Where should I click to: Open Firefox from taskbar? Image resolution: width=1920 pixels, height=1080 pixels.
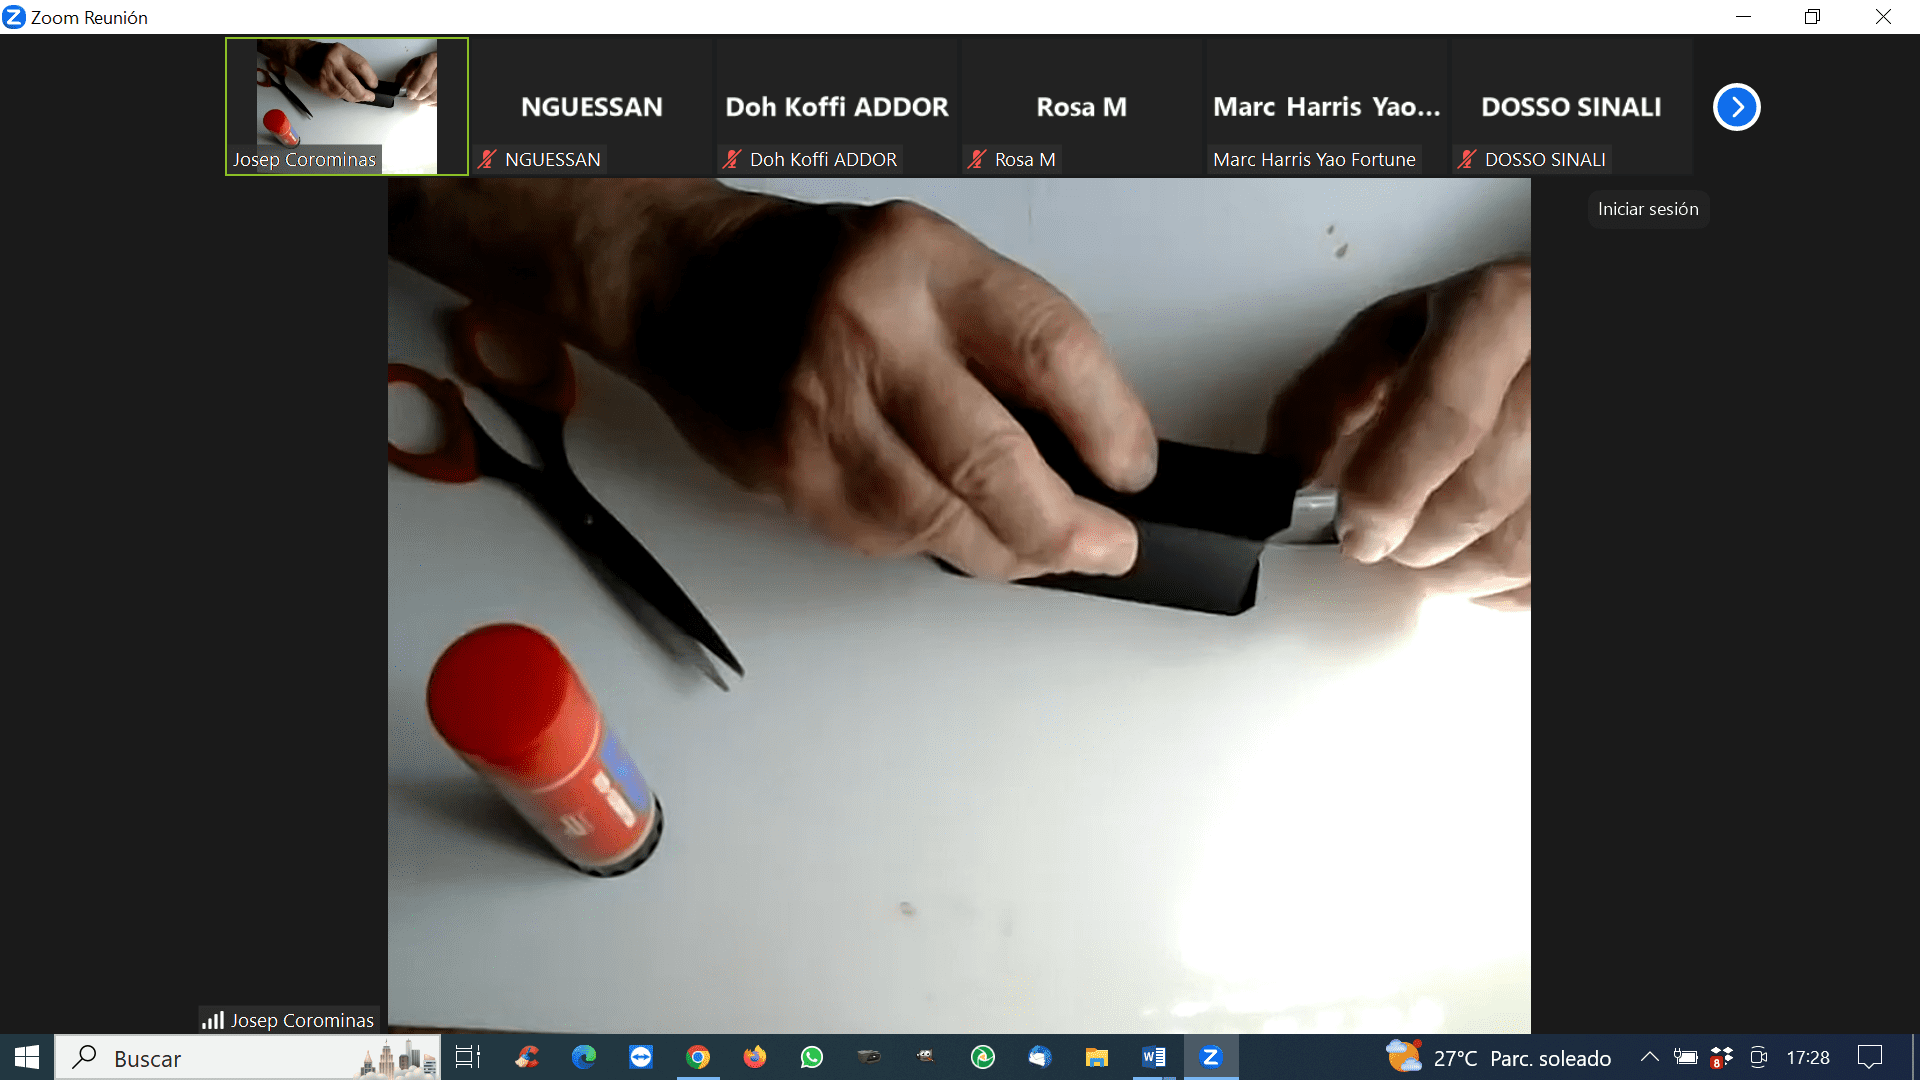[755, 1057]
